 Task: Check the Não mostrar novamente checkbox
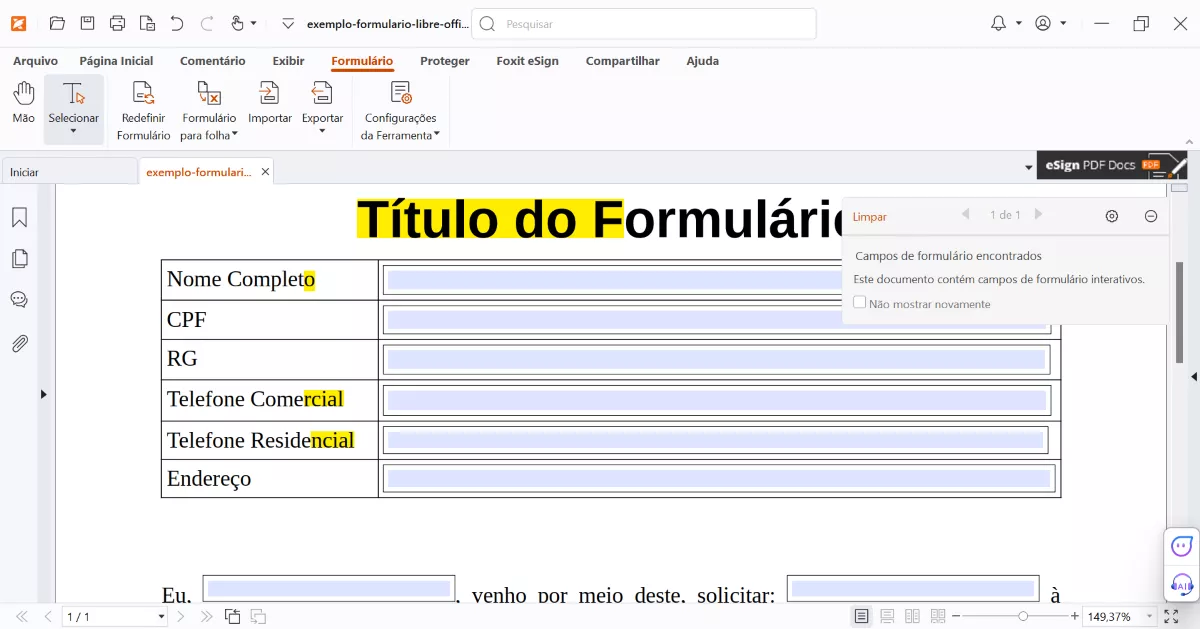859,303
